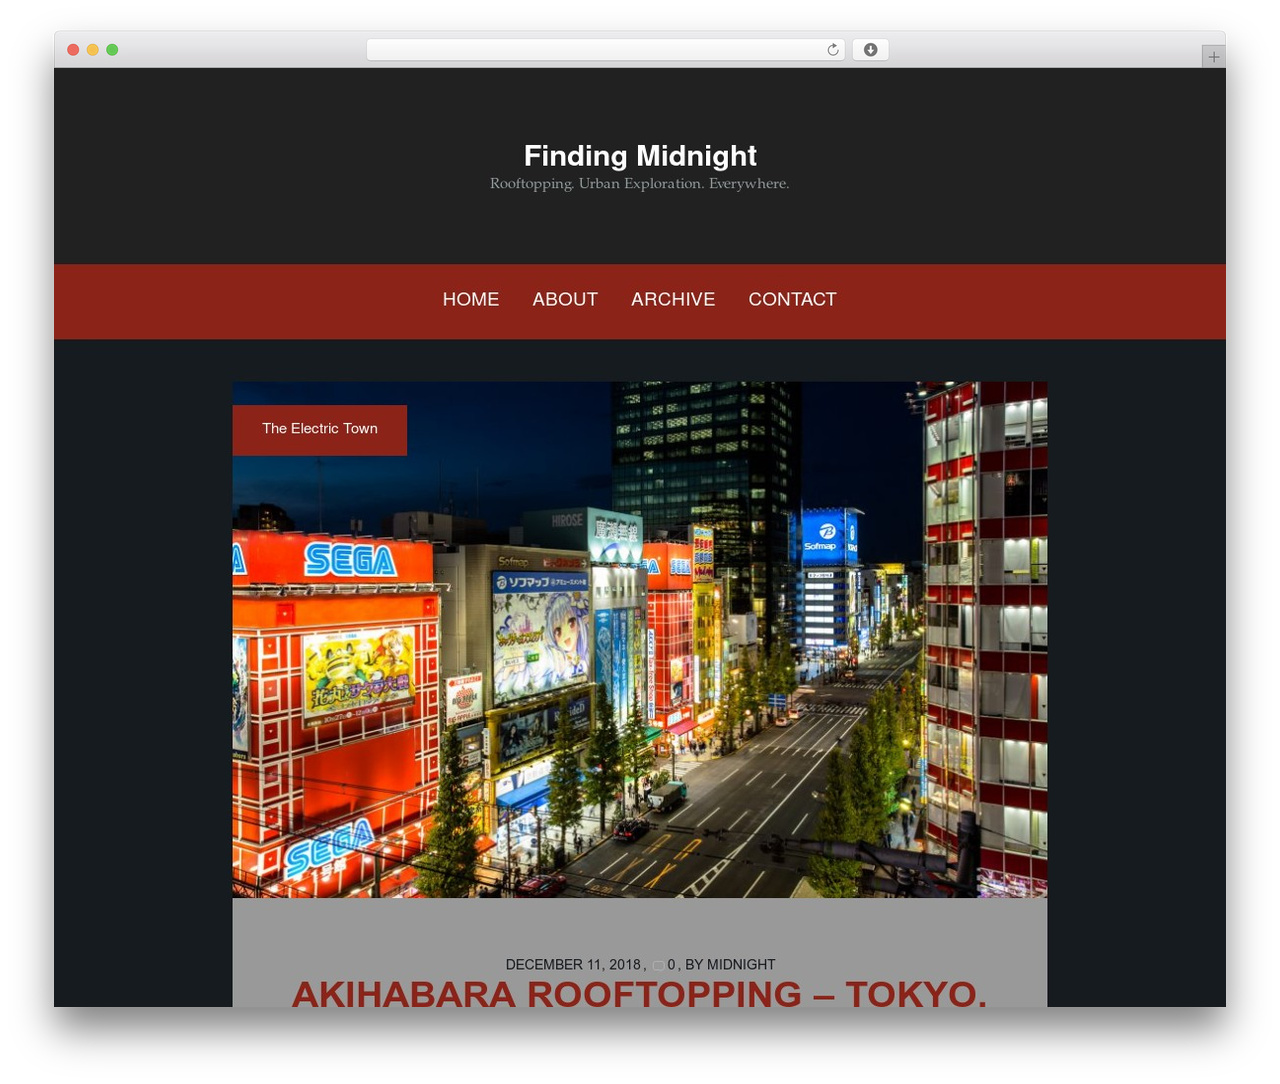This screenshot has height=1084, width=1280.
Task: Open the Akihabara Rooftopping – Tokyo post title
Action: (639, 993)
